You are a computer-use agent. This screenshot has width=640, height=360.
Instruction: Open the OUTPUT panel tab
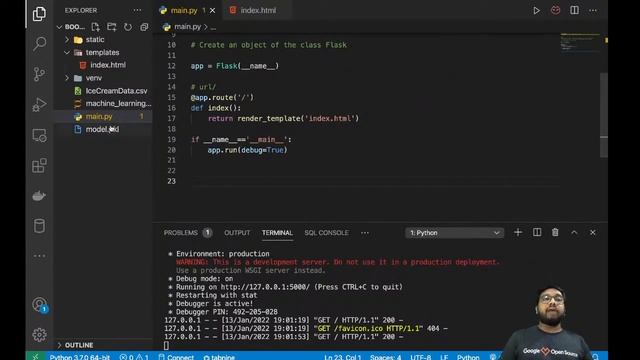[x=237, y=233]
